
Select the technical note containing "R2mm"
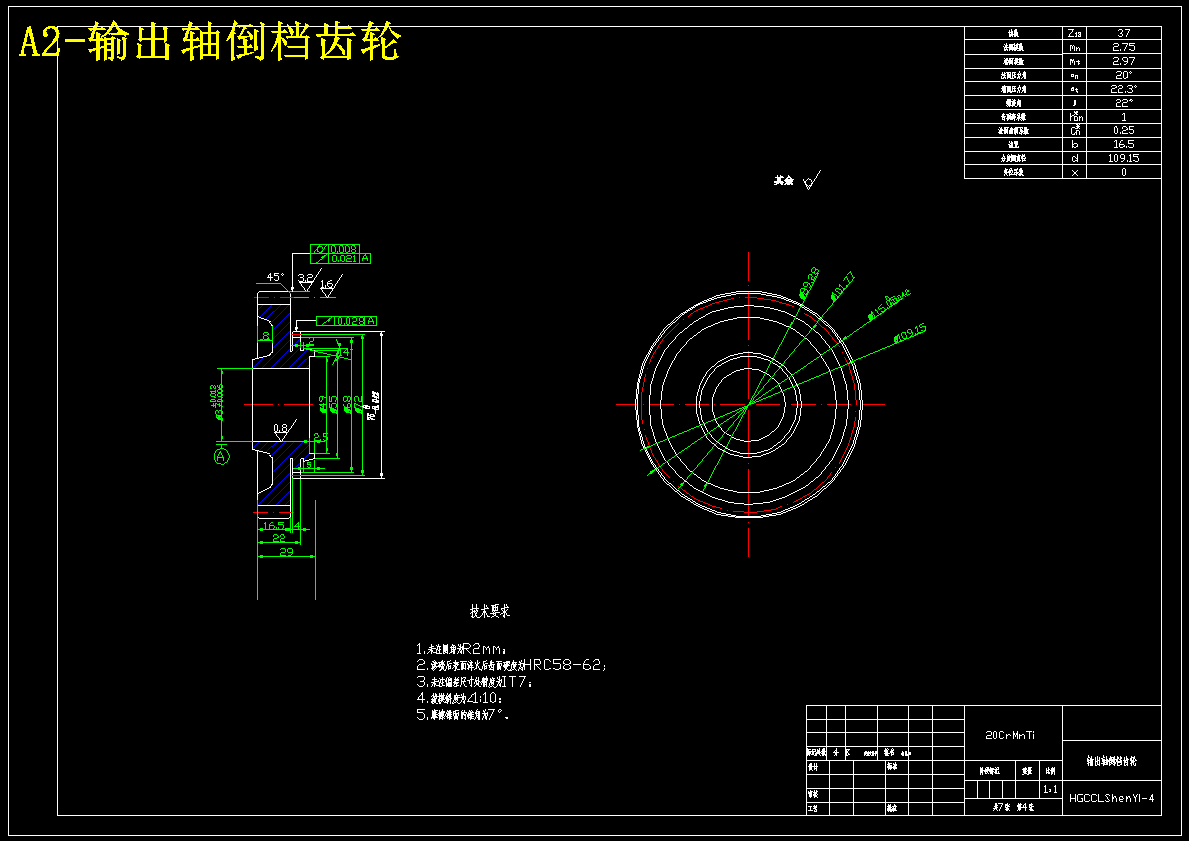pyautogui.click(x=460, y=648)
